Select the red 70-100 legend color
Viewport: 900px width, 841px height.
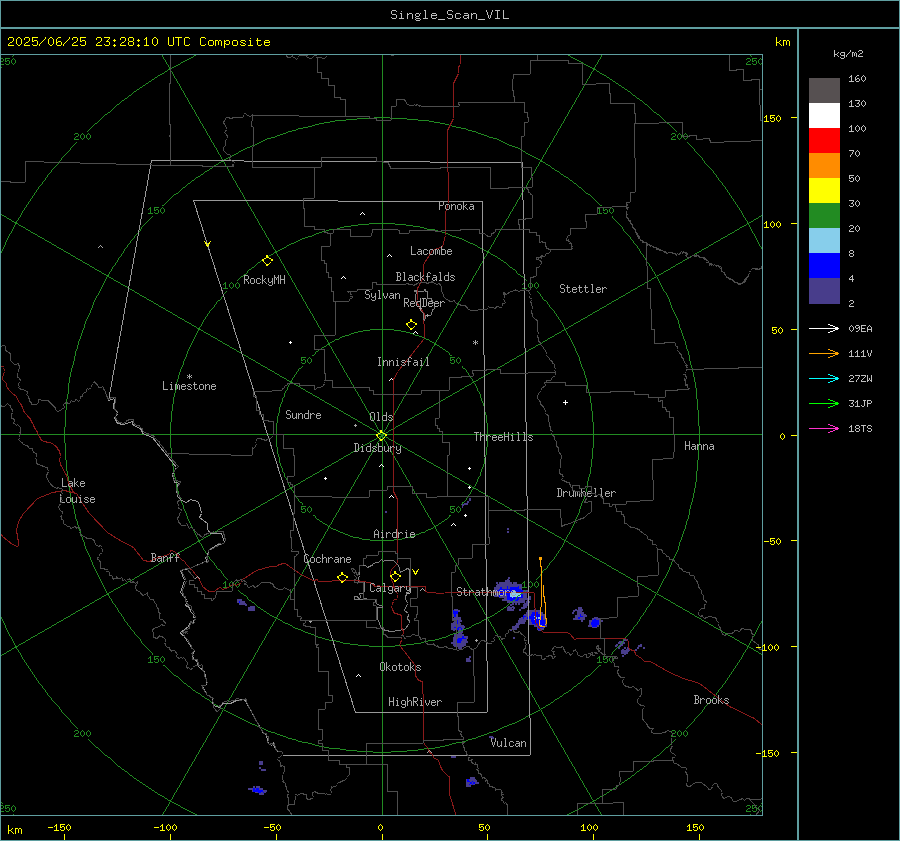(824, 141)
